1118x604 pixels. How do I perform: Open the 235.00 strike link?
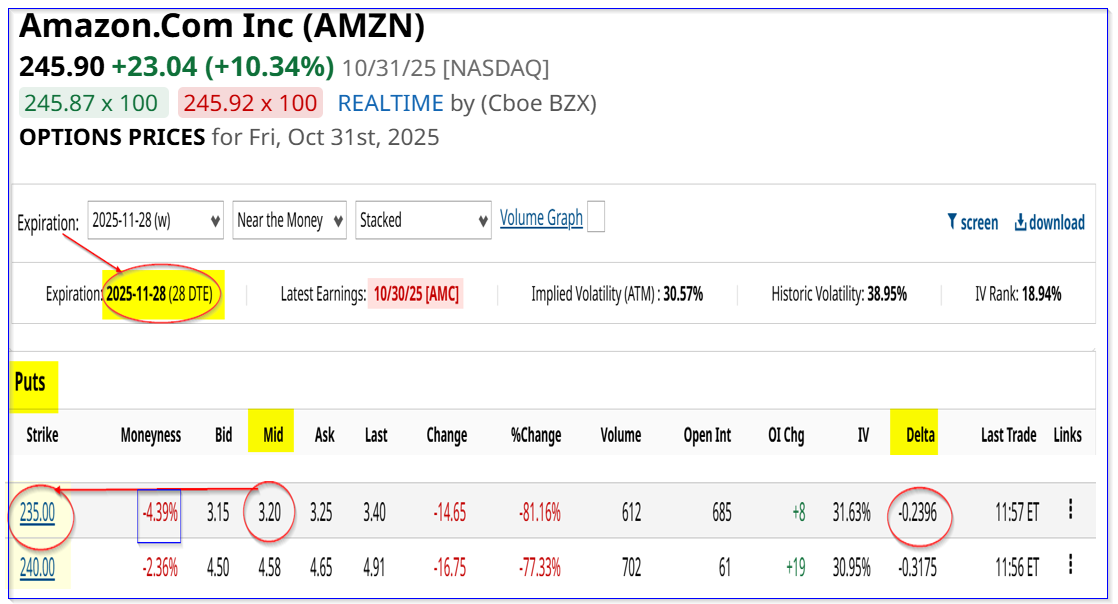39,513
